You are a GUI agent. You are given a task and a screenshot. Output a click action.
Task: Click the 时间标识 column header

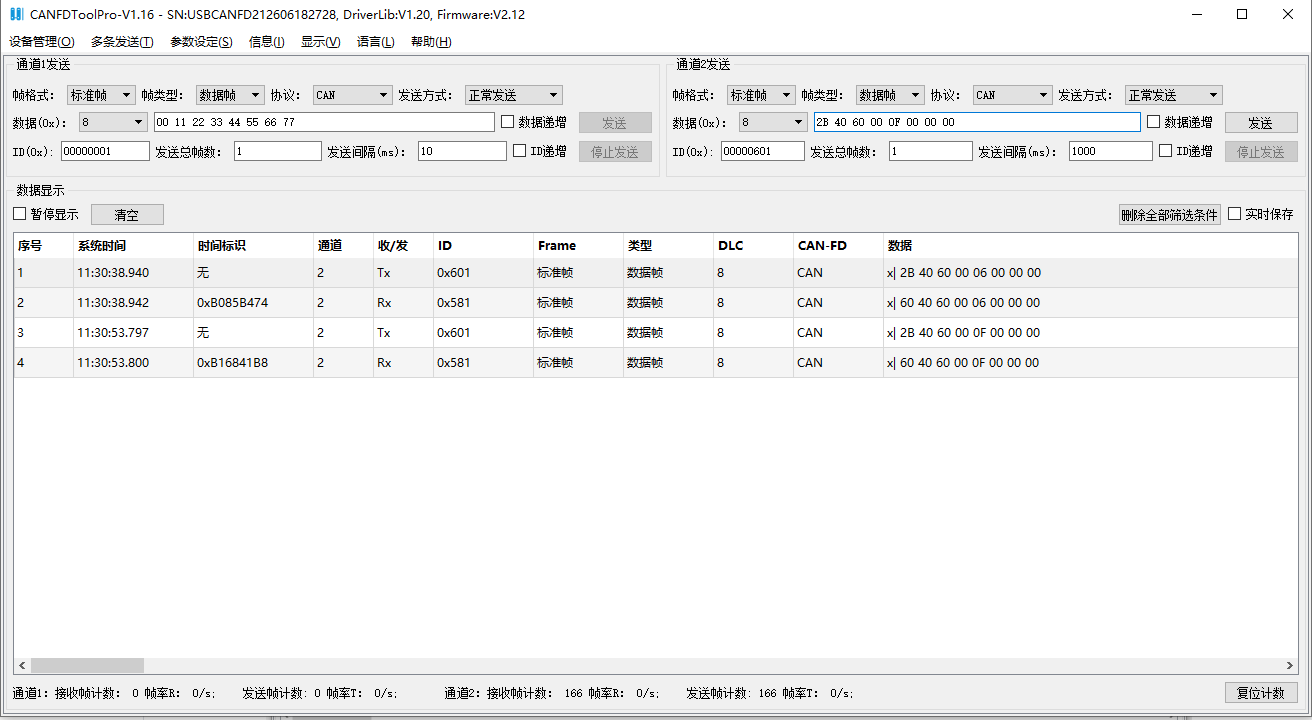pyautogui.click(x=254, y=245)
